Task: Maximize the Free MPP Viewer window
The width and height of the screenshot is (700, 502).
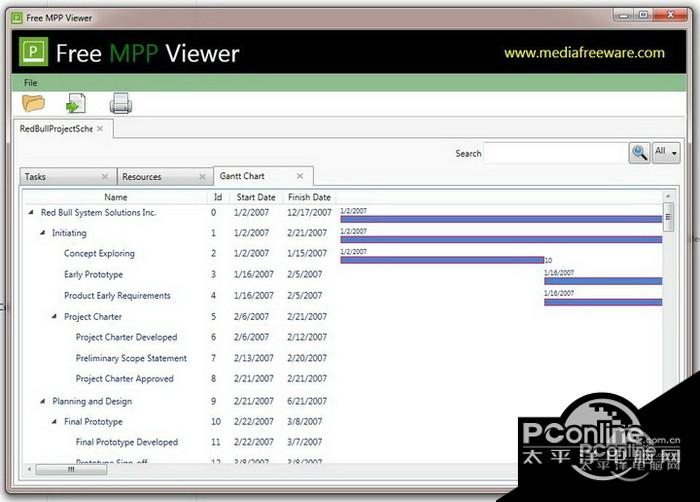Action: pos(643,15)
